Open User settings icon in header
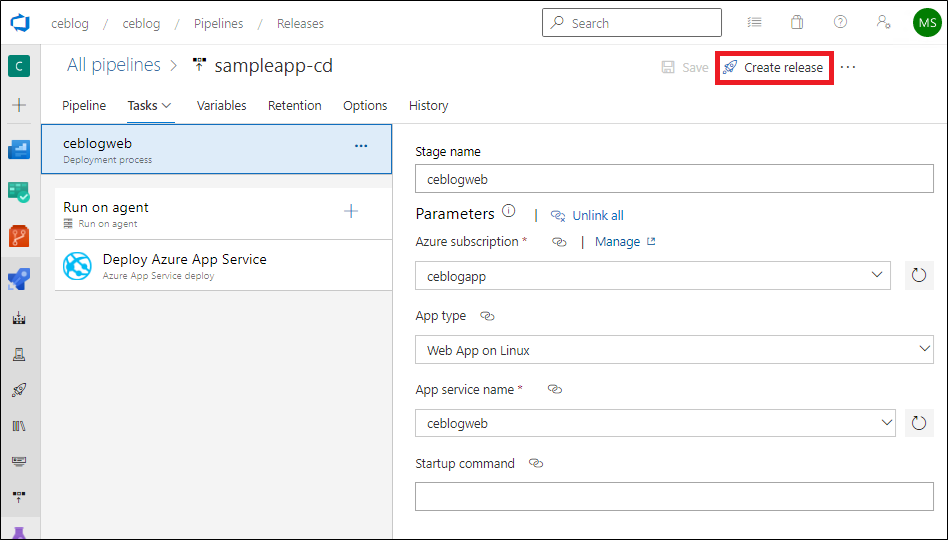This screenshot has height=540, width=948. pyautogui.click(x=883, y=22)
